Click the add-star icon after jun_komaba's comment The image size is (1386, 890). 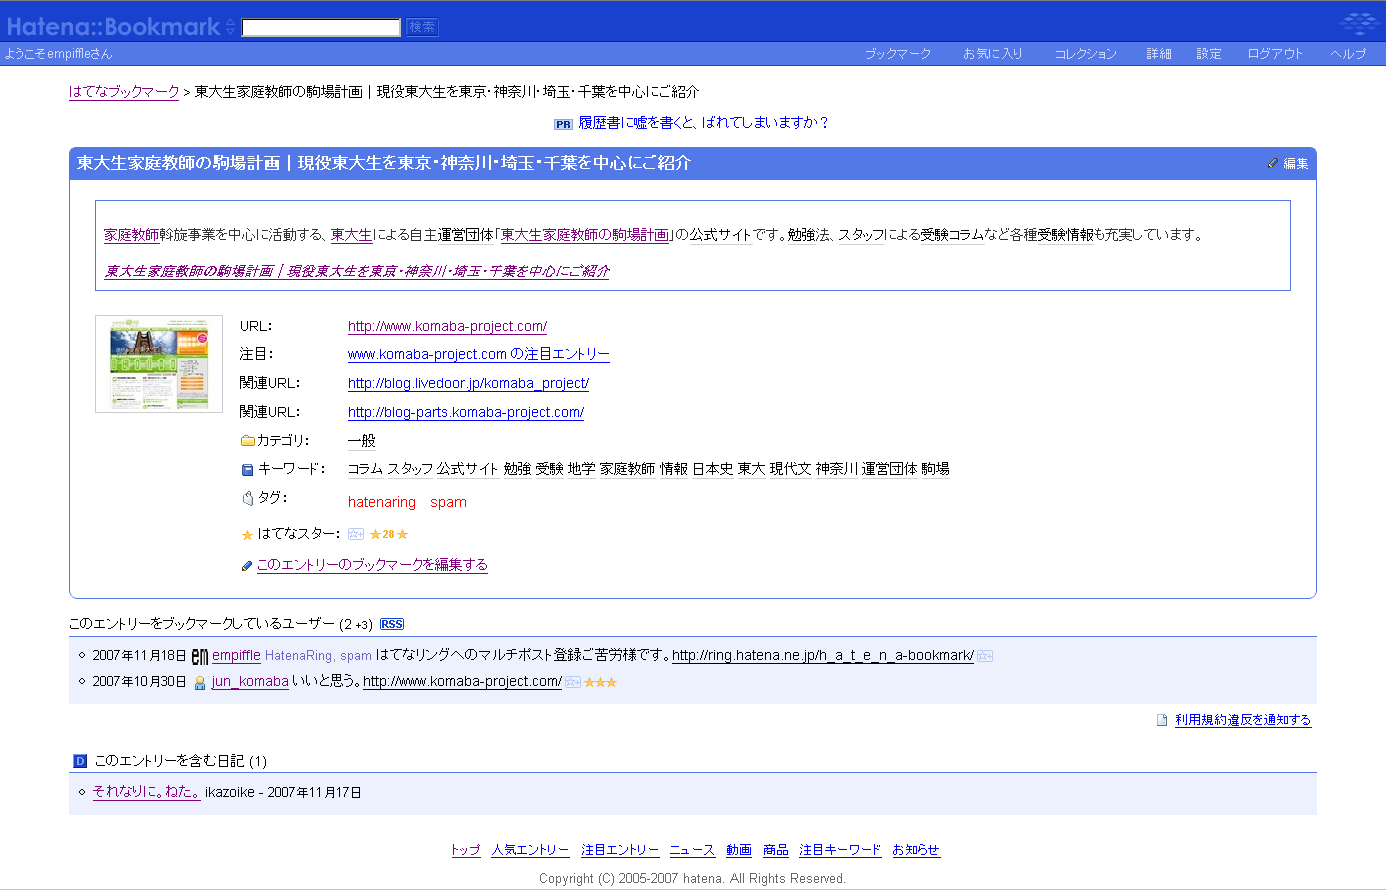pyautogui.click(x=573, y=682)
